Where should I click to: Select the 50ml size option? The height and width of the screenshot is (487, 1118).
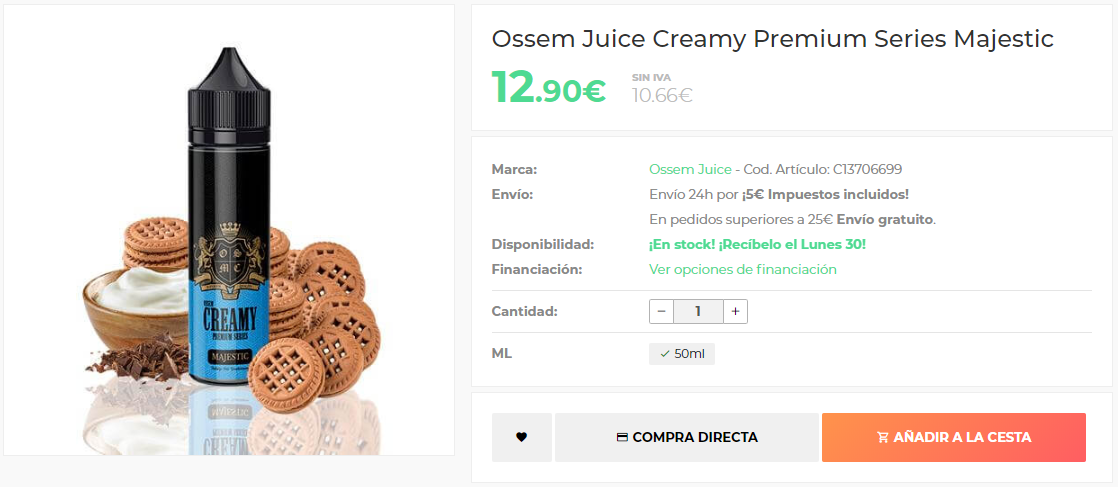(682, 353)
